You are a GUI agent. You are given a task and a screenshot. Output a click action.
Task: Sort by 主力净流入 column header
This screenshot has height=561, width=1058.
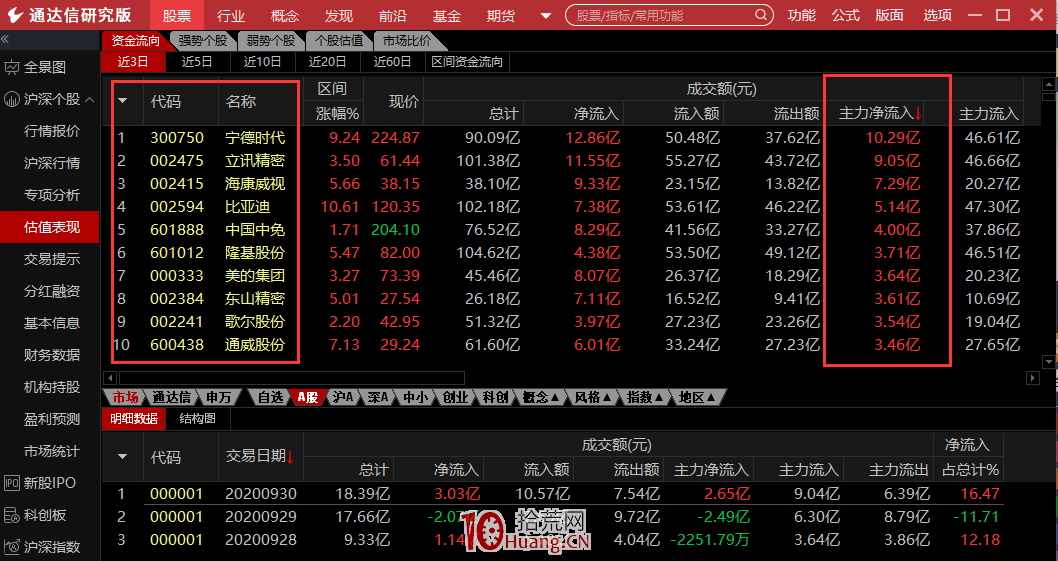[880, 113]
